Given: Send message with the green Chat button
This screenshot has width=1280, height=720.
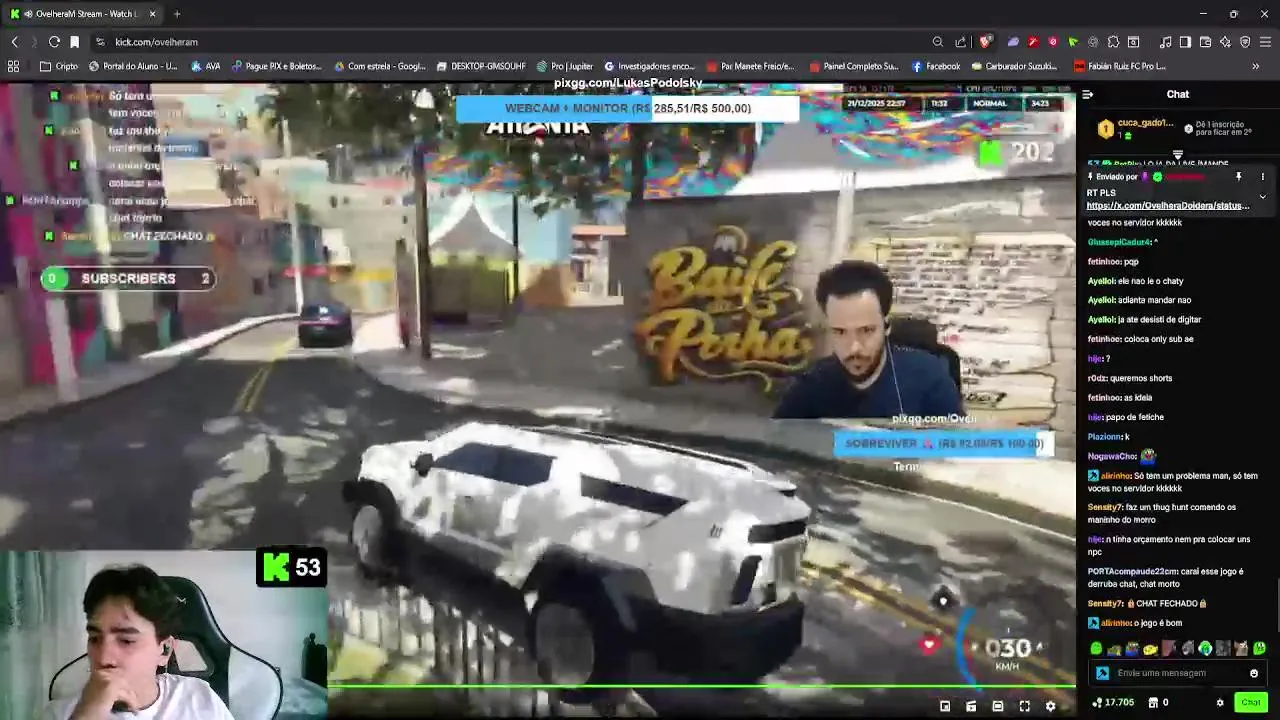Looking at the screenshot, I should coord(1251,703).
